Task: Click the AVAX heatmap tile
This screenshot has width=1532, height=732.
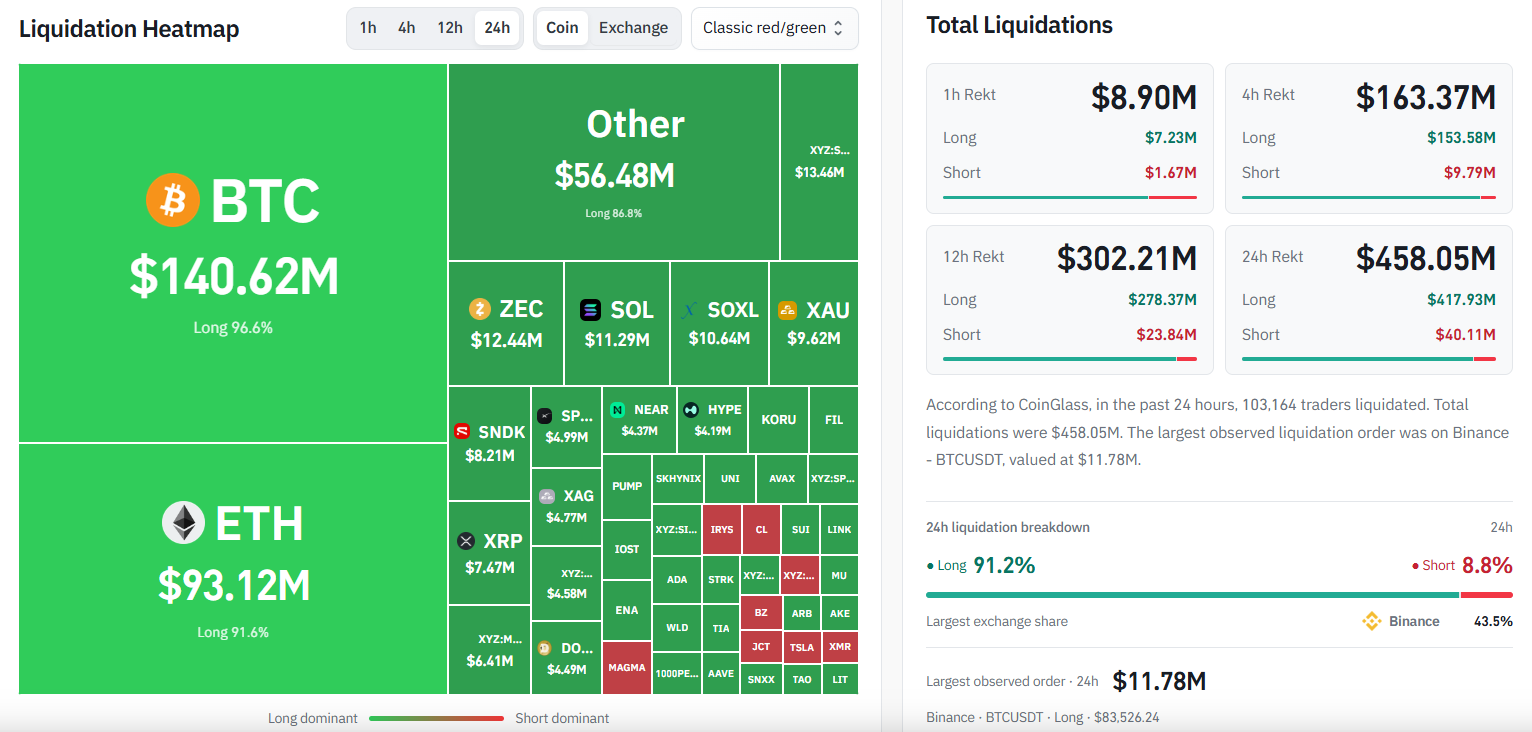Action: [x=782, y=479]
